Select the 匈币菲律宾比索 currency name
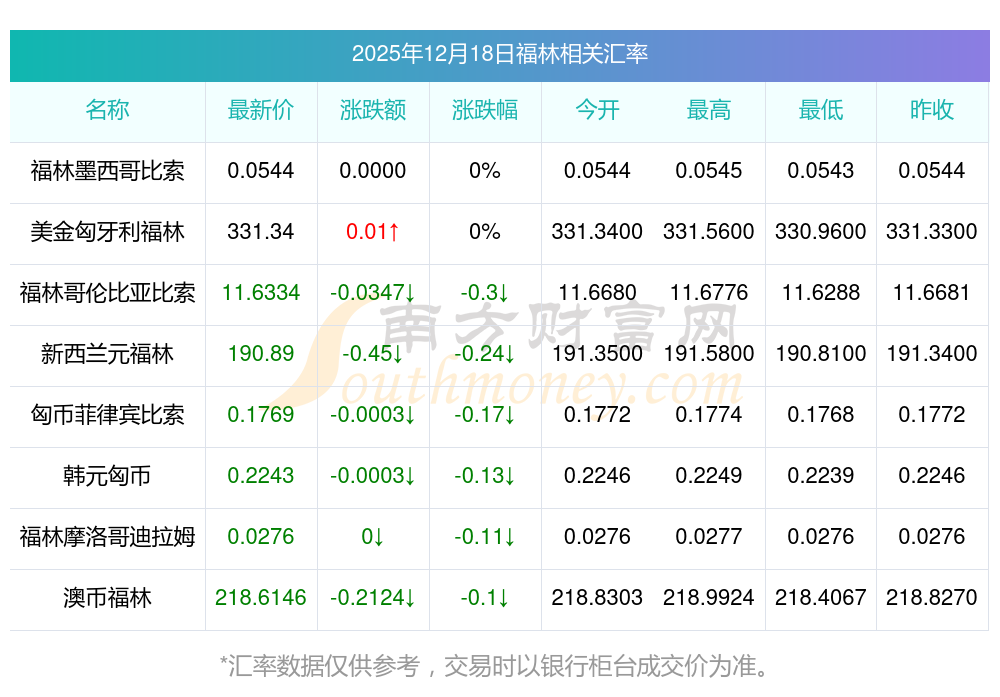 click(x=107, y=415)
